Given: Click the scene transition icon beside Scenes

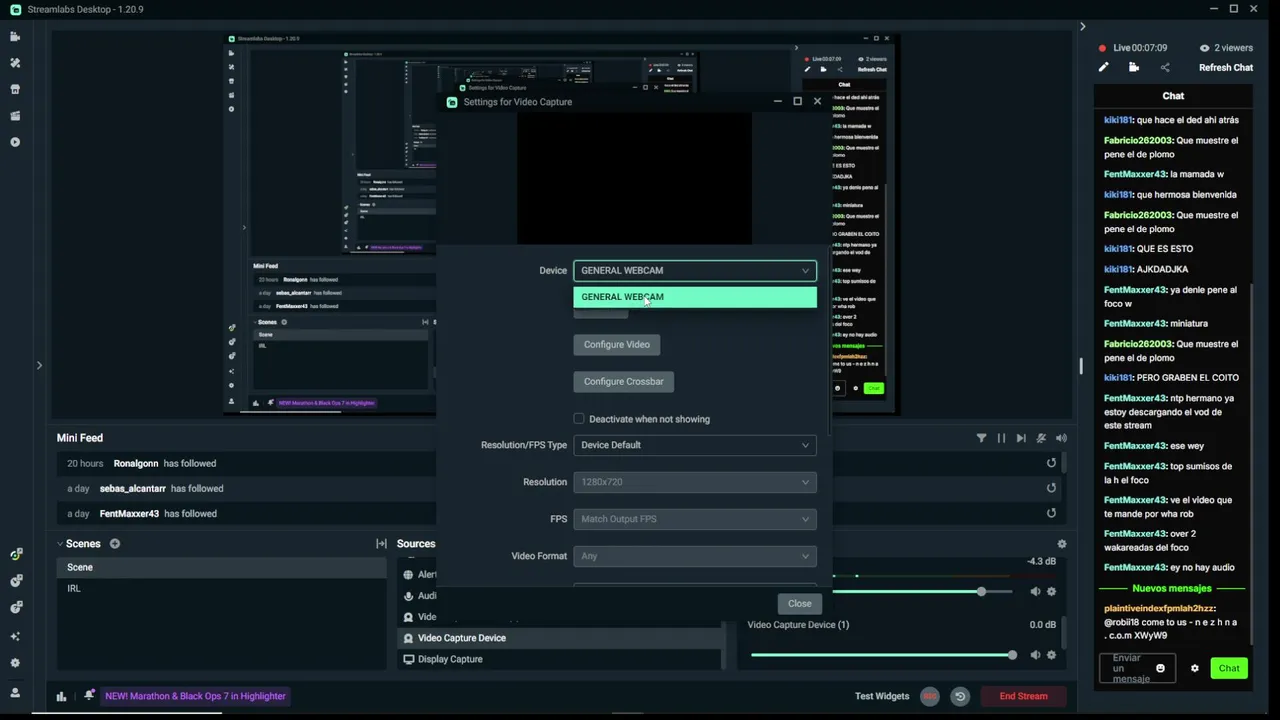Looking at the screenshot, I should click(381, 544).
